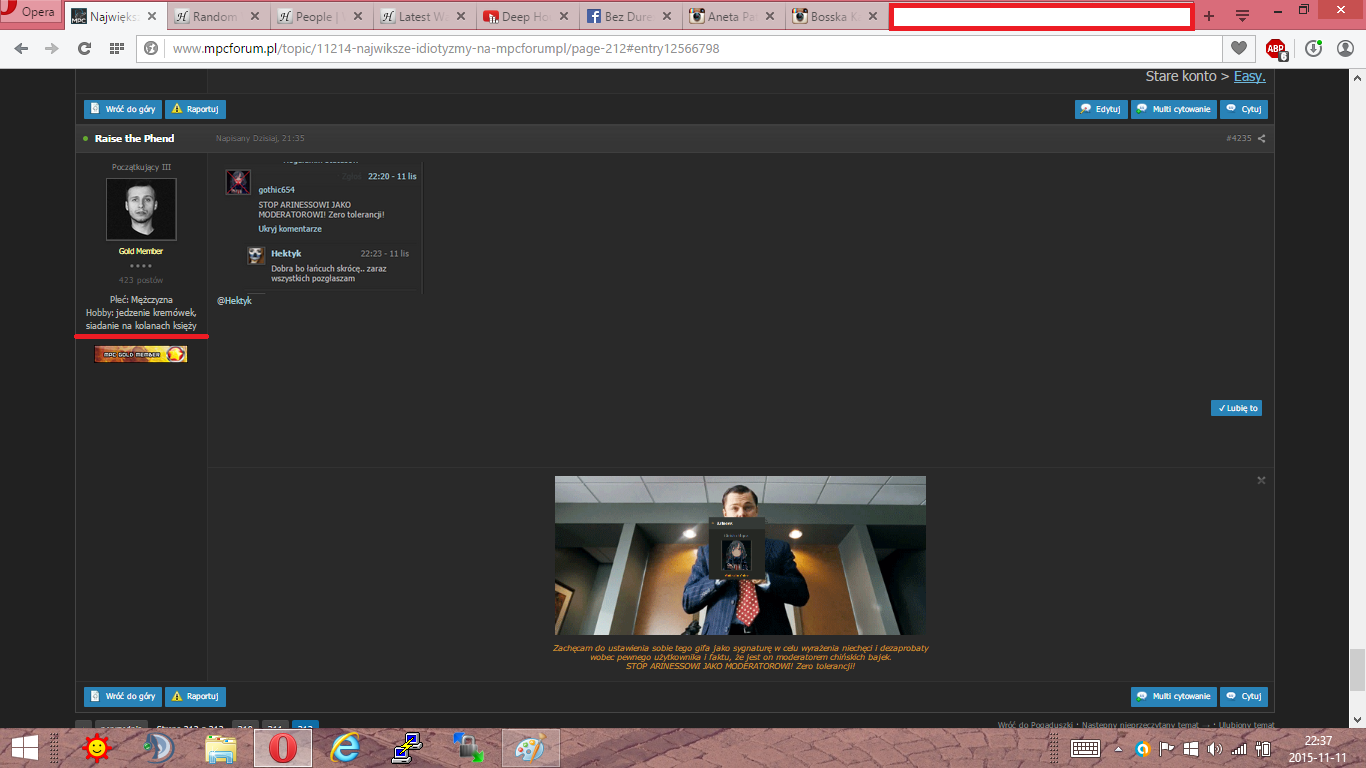Show site information globe icon
Viewport: 1366px width, 768px height.
(x=151, y=48)
